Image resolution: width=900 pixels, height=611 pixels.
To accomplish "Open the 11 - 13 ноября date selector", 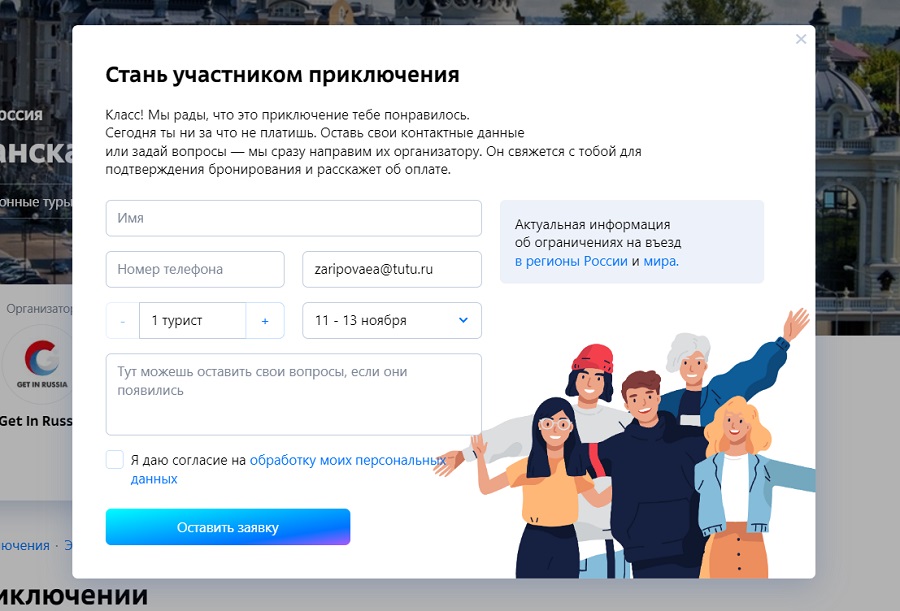I will (x=391, y=320).
